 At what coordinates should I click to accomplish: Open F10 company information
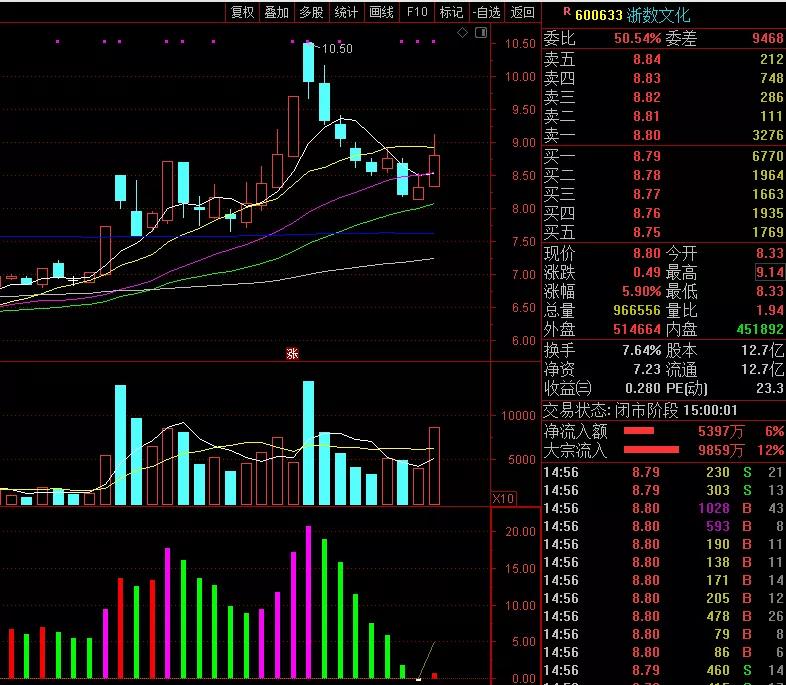pos(417,12)
